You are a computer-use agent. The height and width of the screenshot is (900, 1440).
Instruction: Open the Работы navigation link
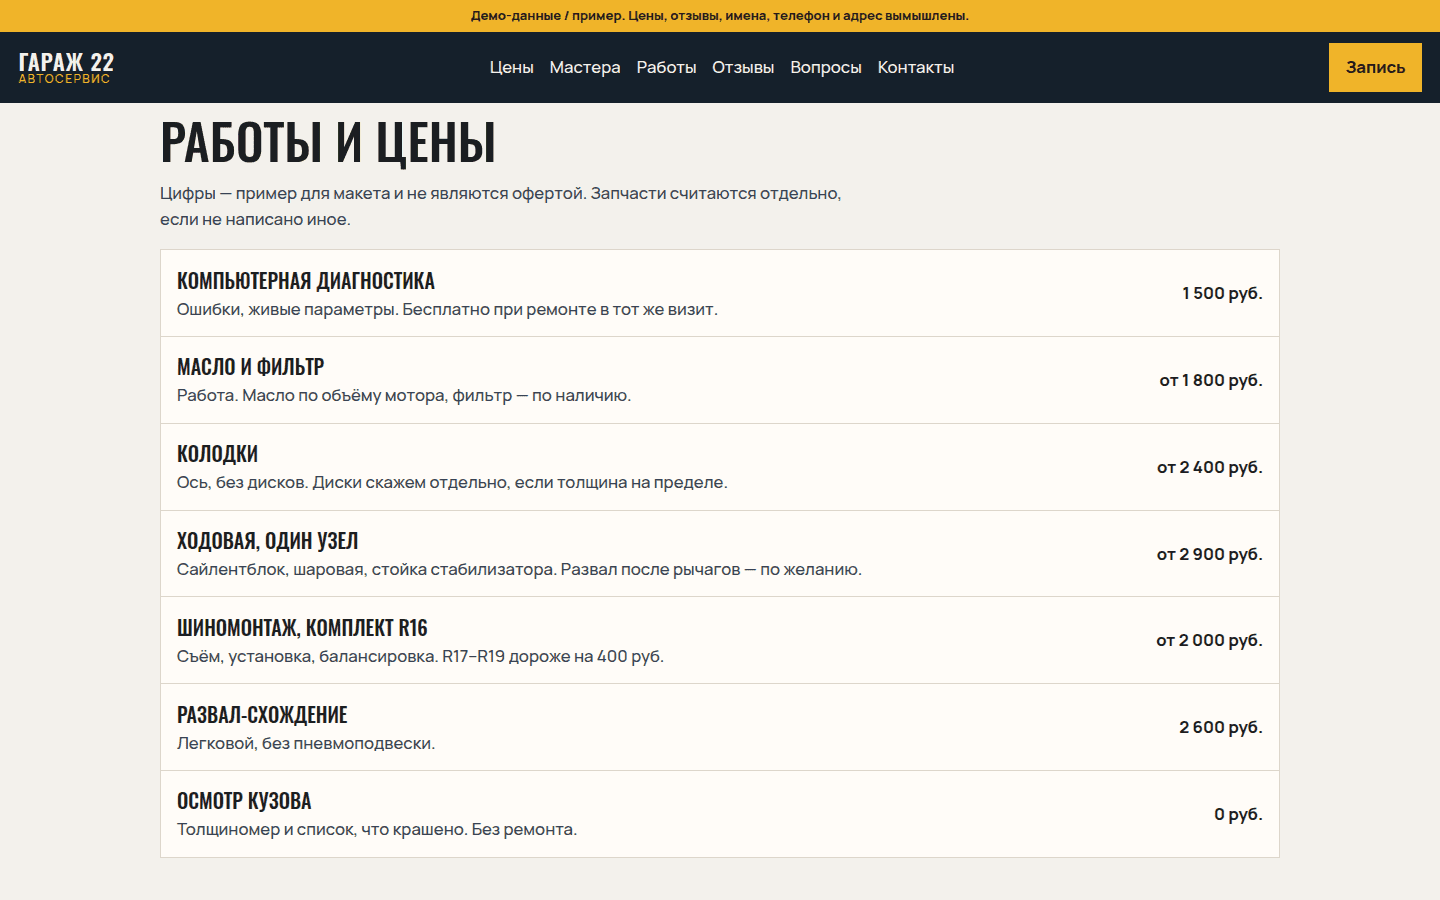pyautogui.click(x=666, y=67)
